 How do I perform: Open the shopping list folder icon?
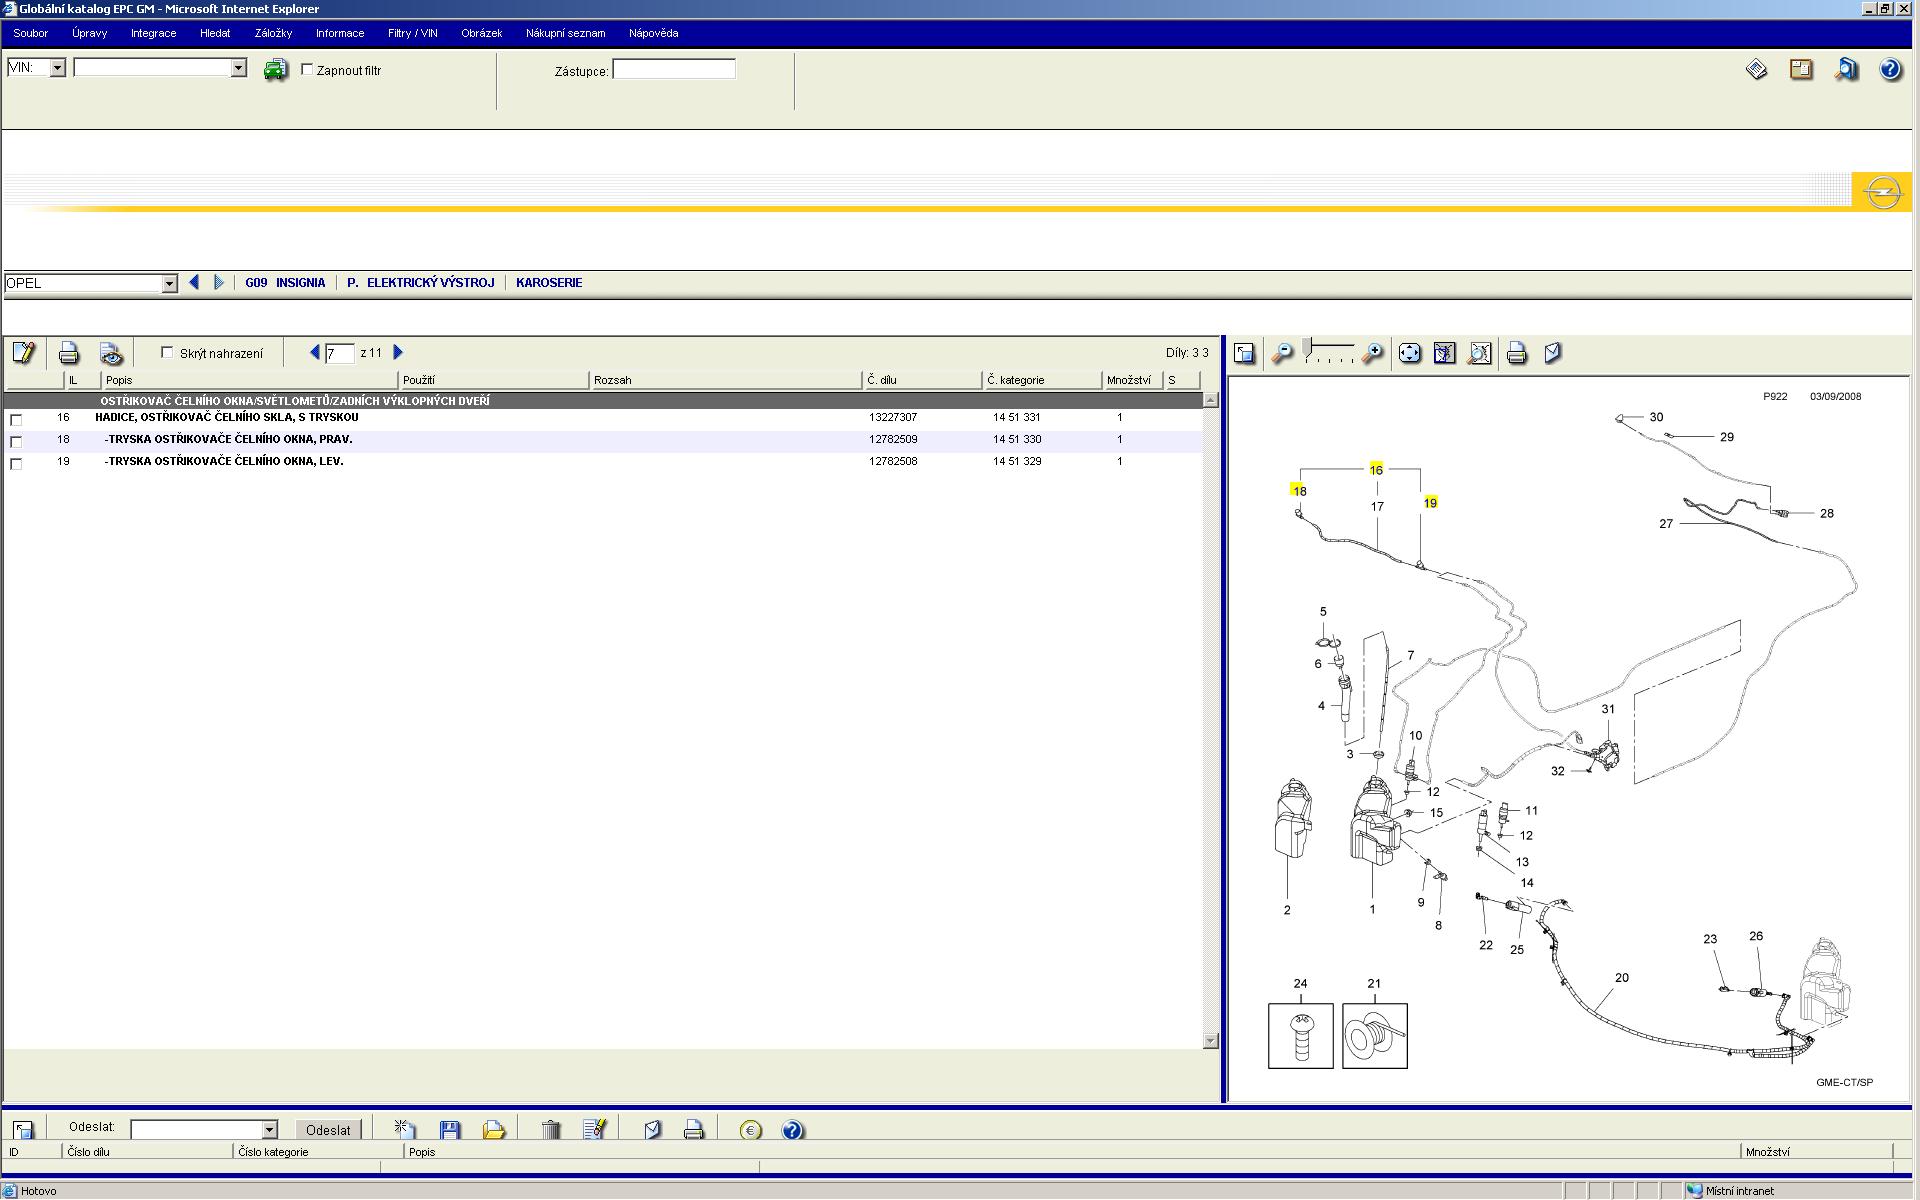click(x=494, y=1130)
